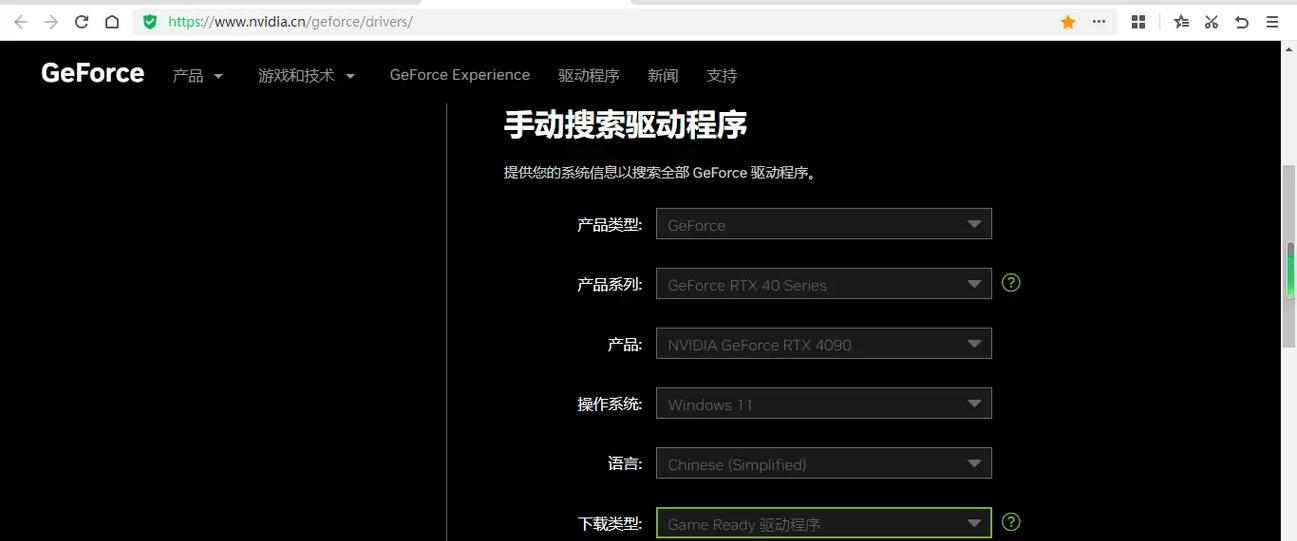
Task: Open the 操作系统 dropdown showing Windows 11
Action: [x=824, y=404]
